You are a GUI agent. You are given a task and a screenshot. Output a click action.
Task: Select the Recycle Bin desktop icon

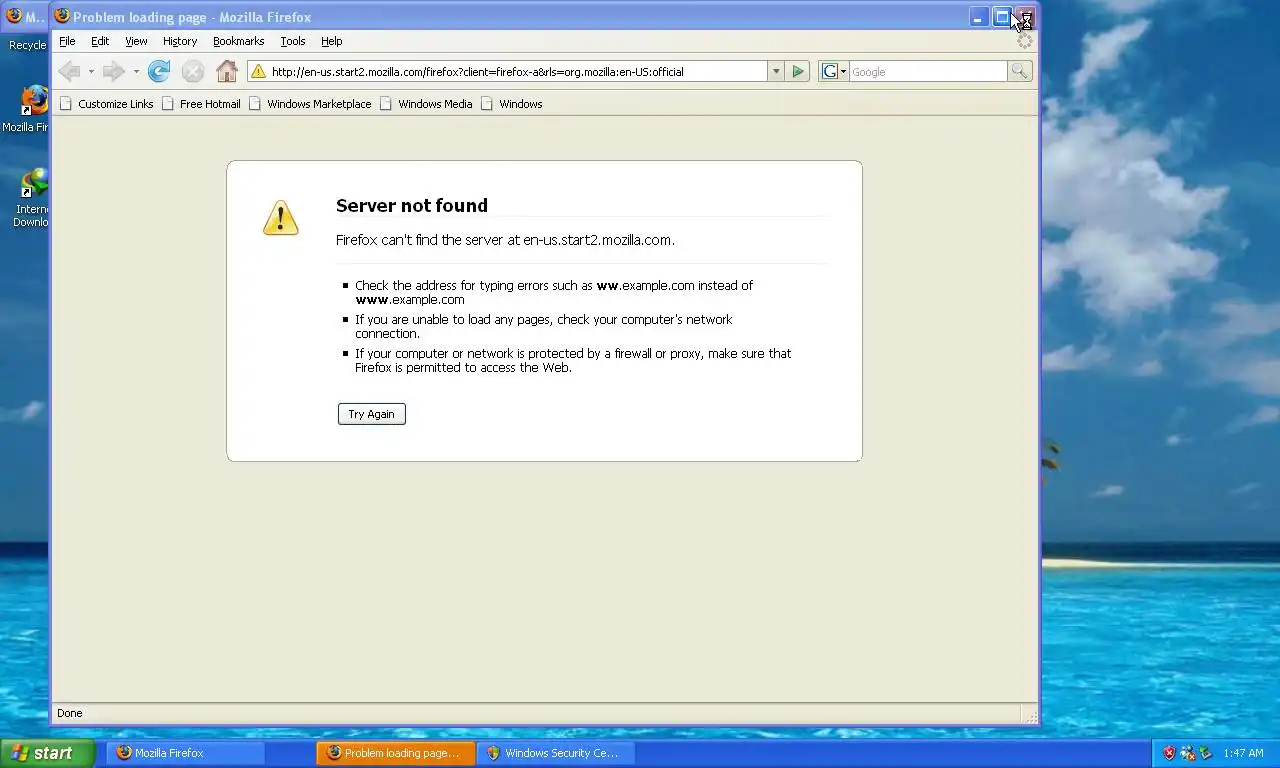point(28,45)
